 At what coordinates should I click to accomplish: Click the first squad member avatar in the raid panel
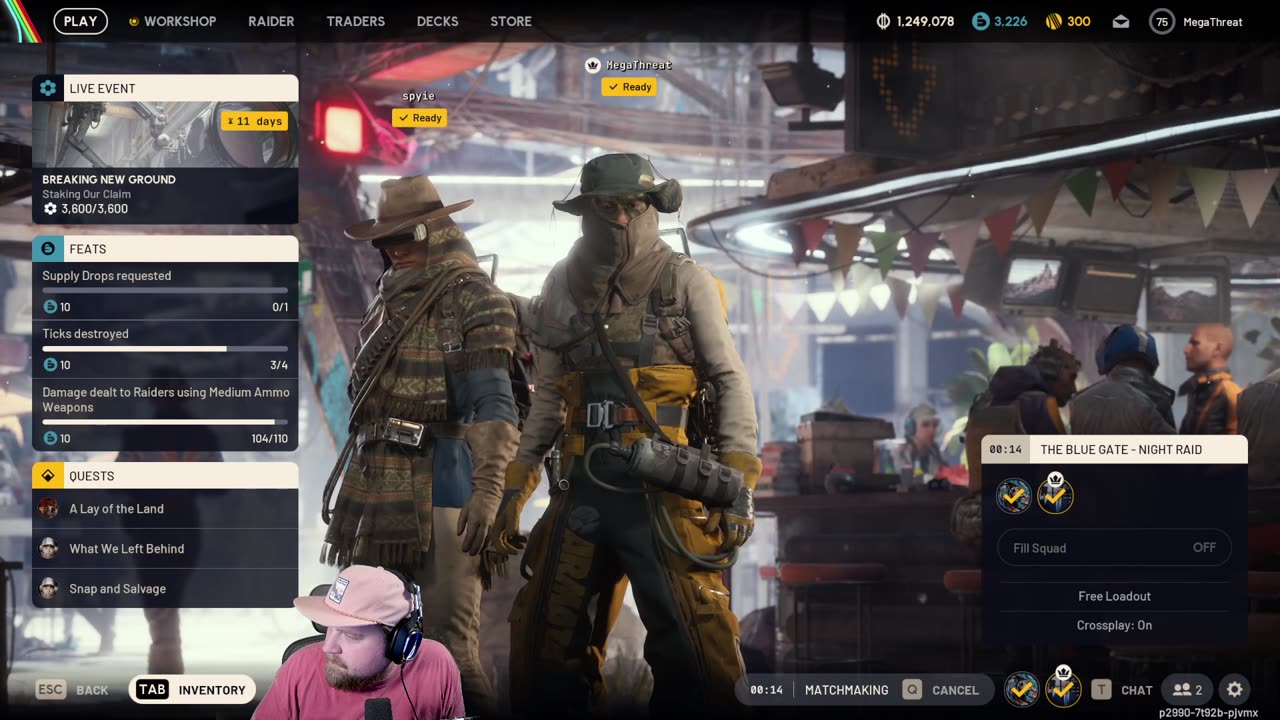pyautogui.click(x=1014, y=495)
